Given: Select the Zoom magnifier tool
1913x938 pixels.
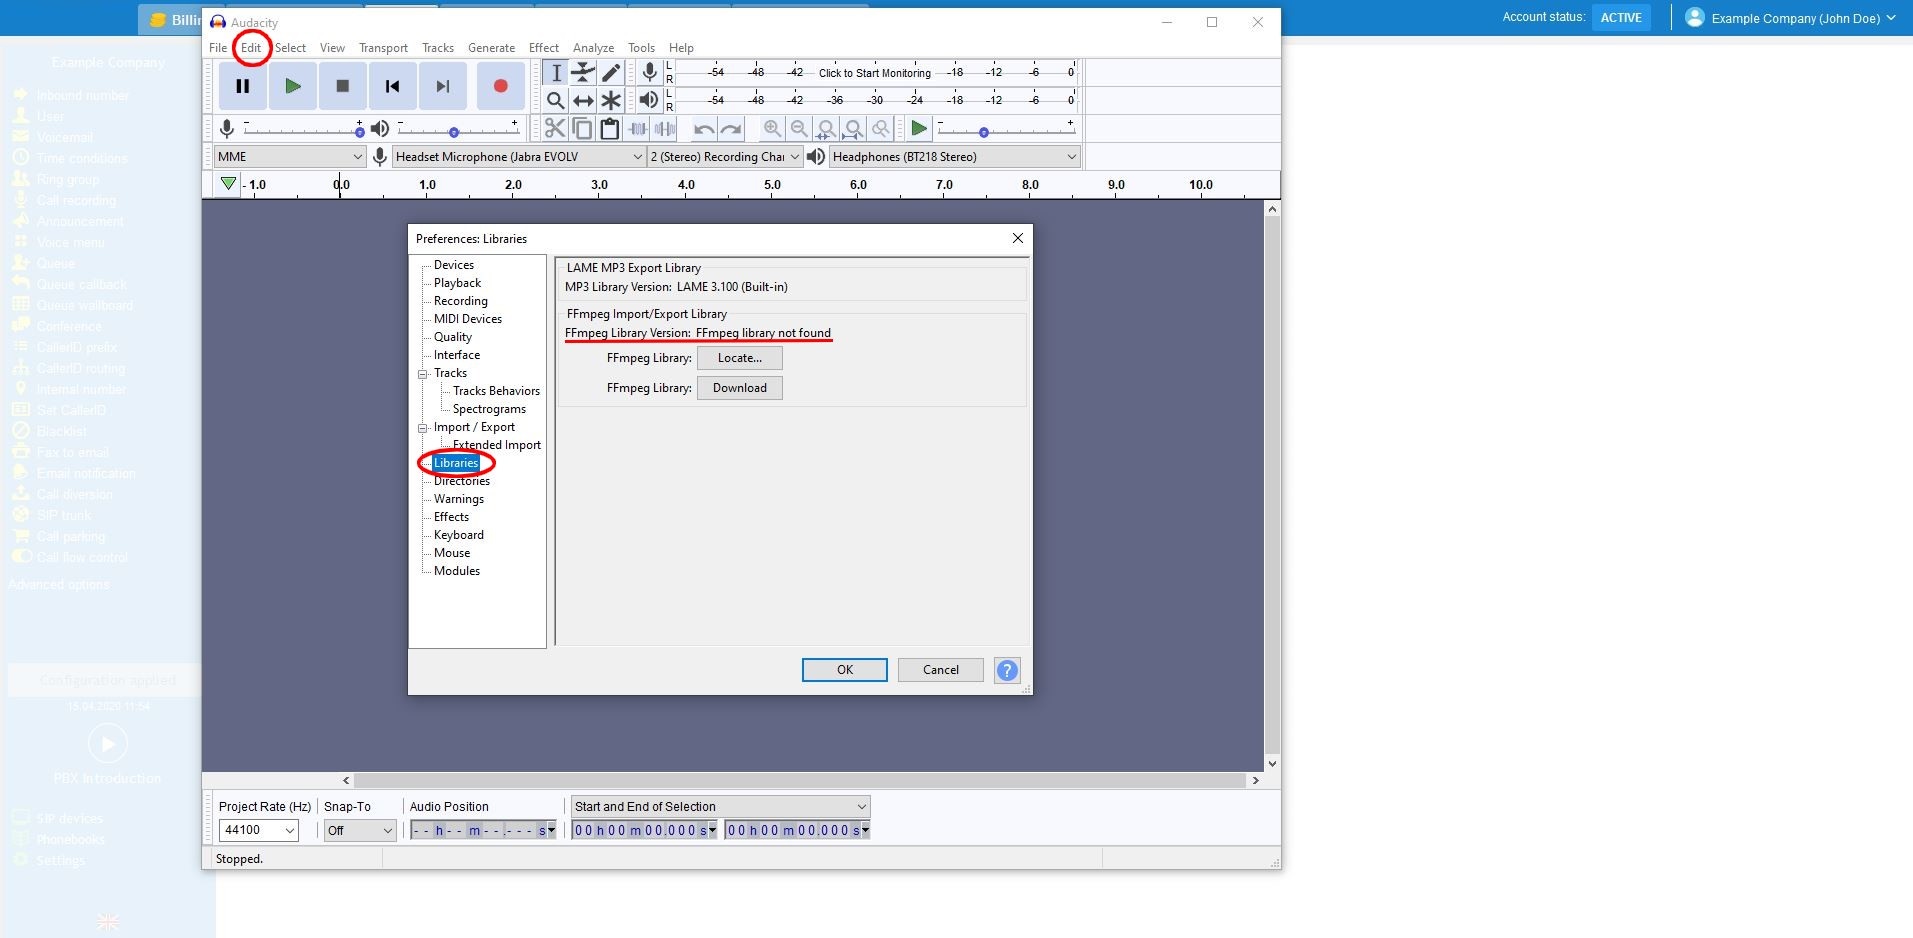Looking at the screenshot, I should coord(556,100).
